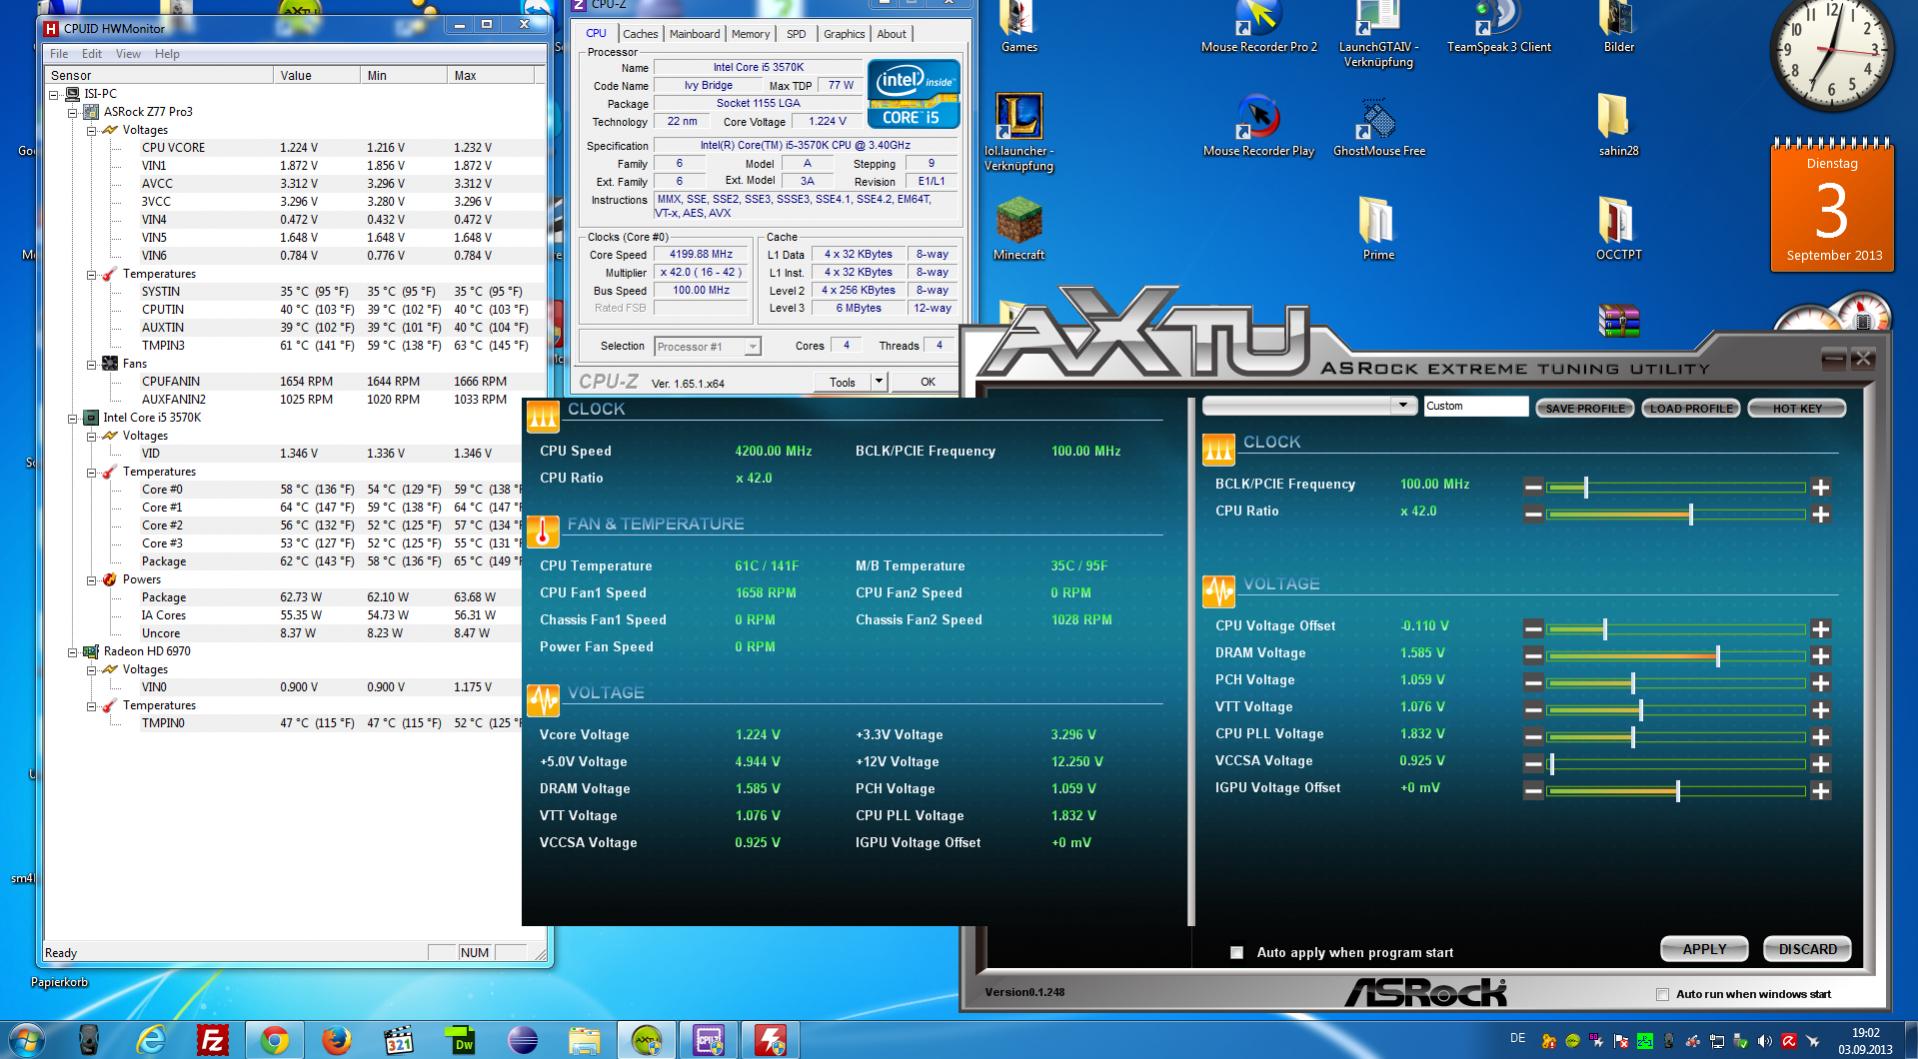This screenshot has width=1918, height=1059.
Task: Launch TeamSpeak 3 Client from desktop
Action: (1498, 28)
